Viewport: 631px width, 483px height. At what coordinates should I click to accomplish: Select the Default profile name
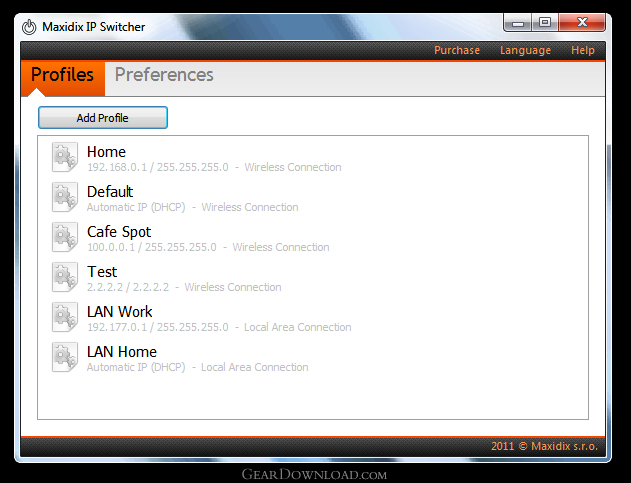110,192
